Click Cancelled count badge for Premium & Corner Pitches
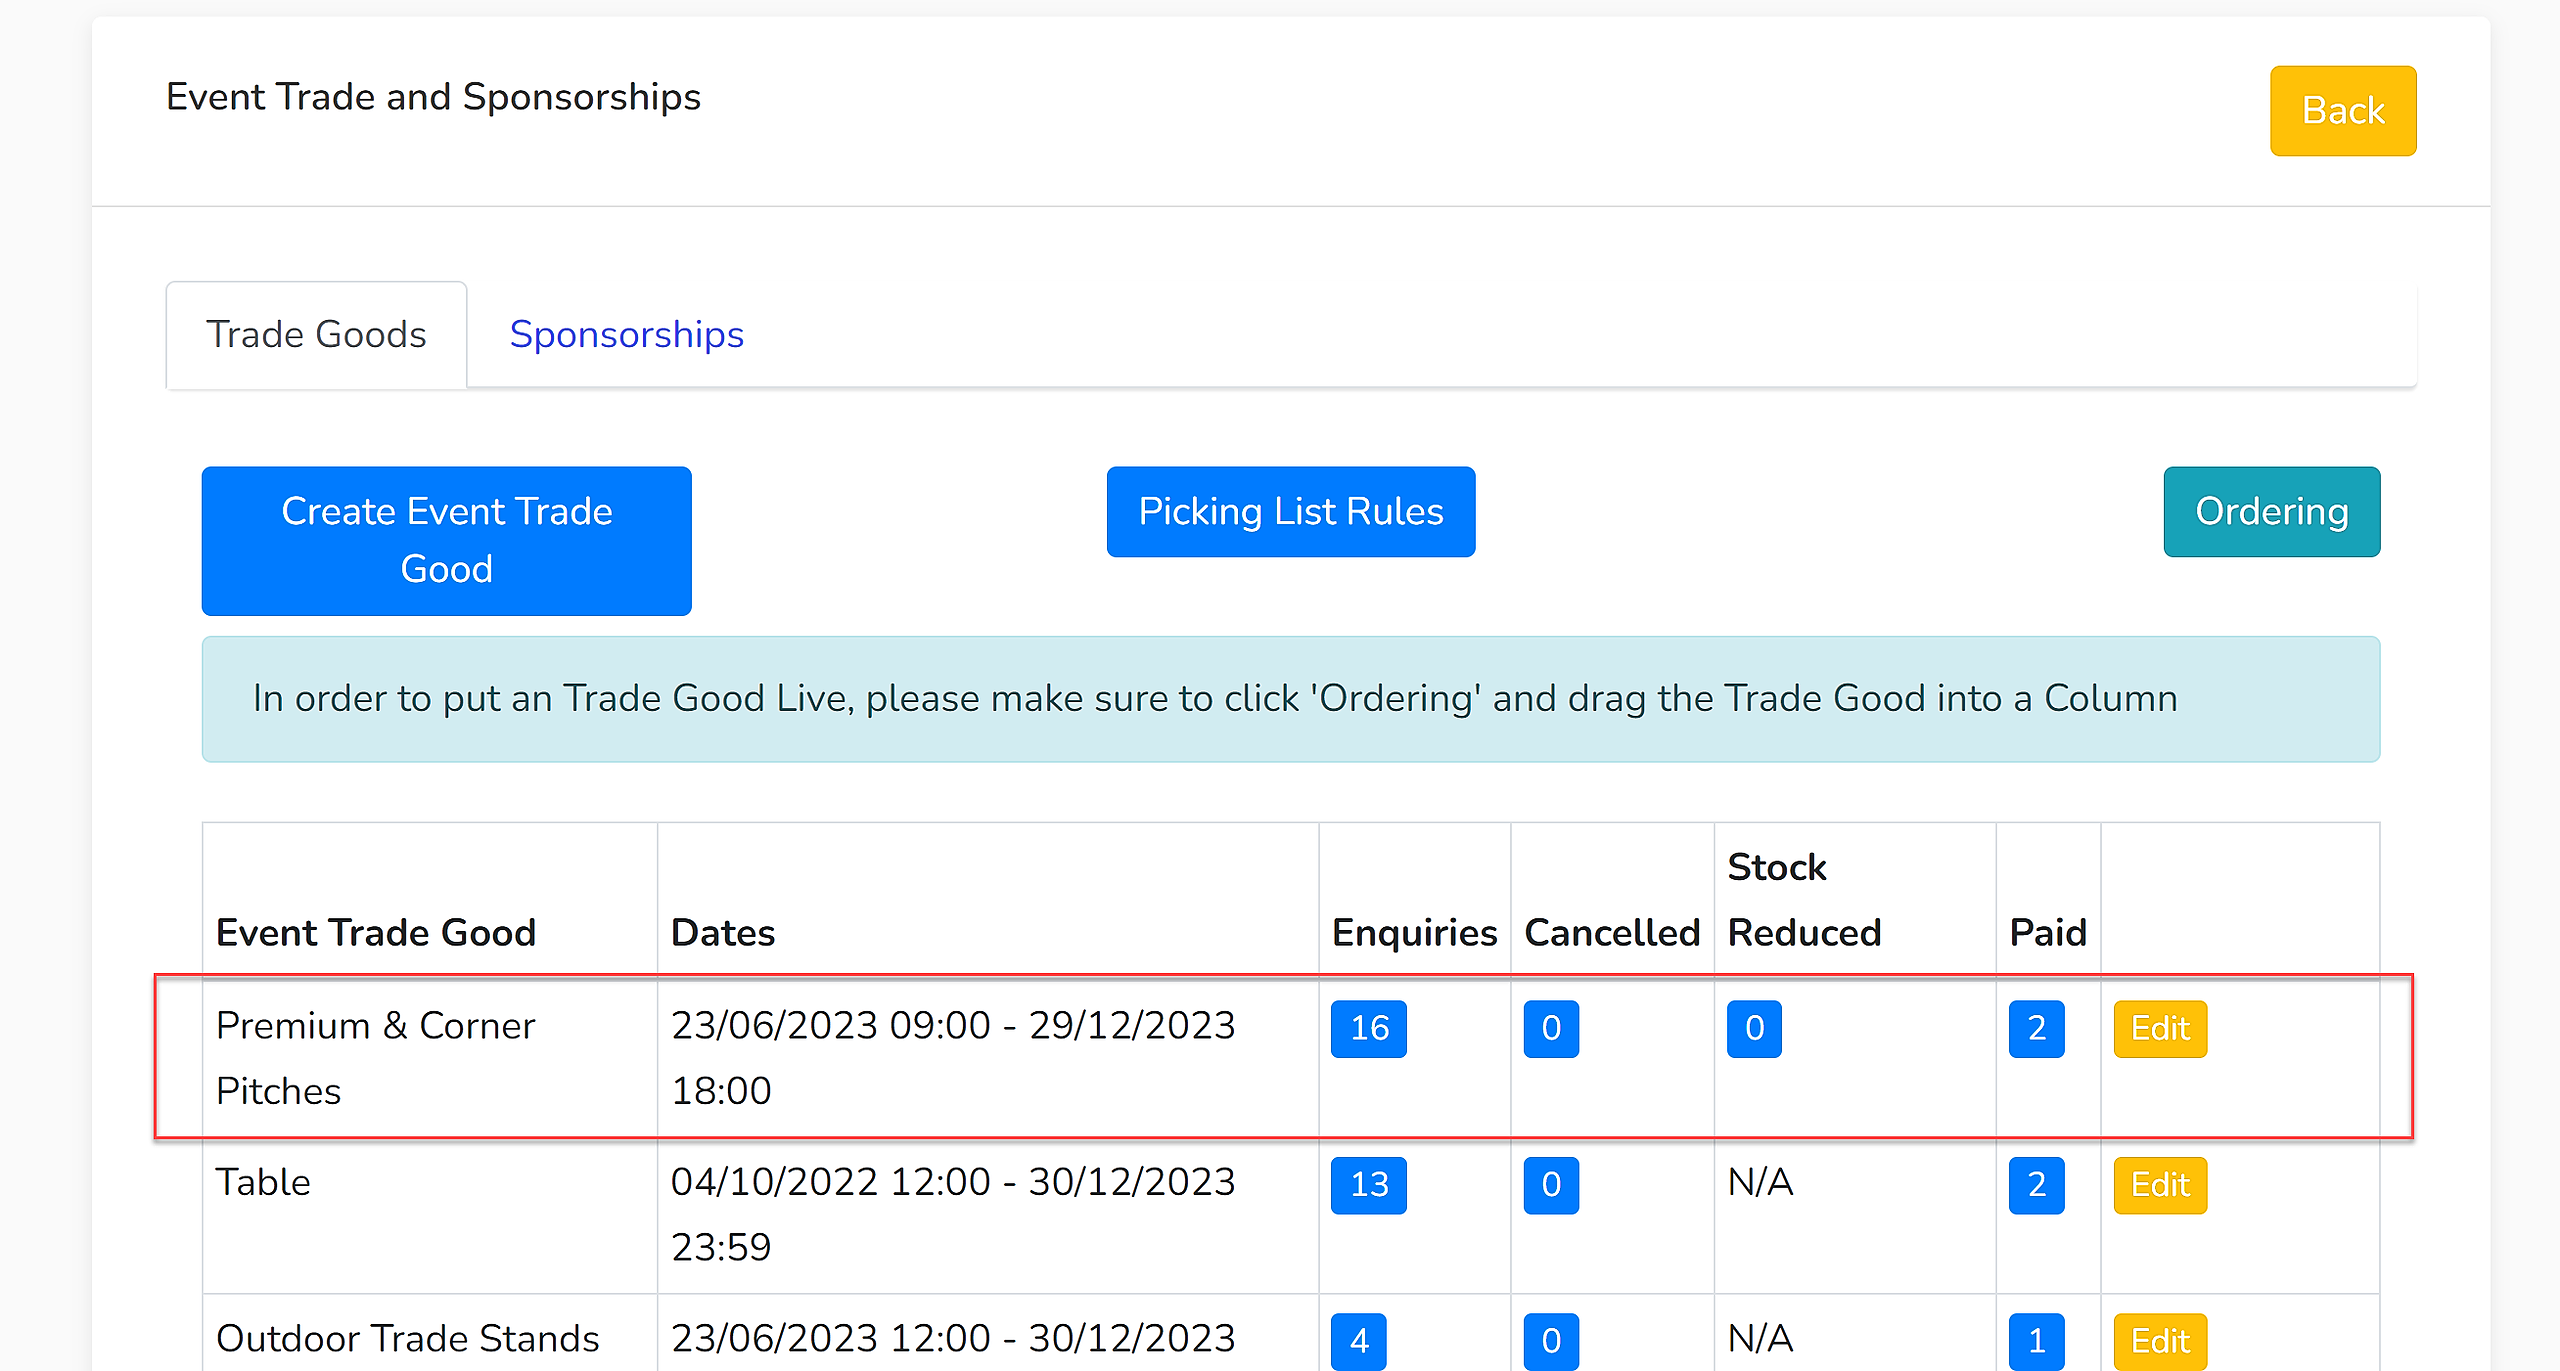Screen dimensions: 2560x1371 tap(1551, 1029)
